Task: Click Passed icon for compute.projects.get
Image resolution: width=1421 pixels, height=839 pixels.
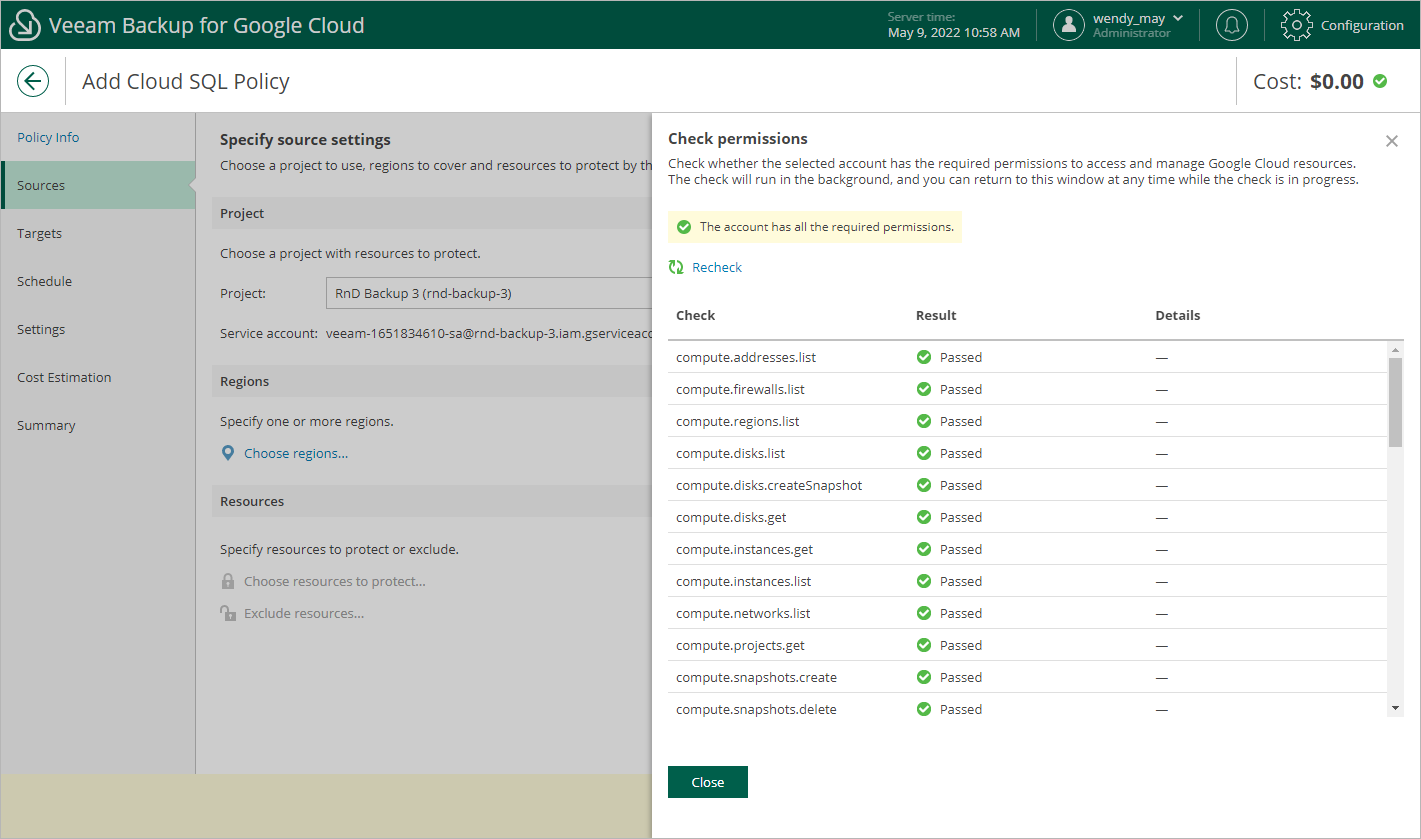Action: point(924,645)
